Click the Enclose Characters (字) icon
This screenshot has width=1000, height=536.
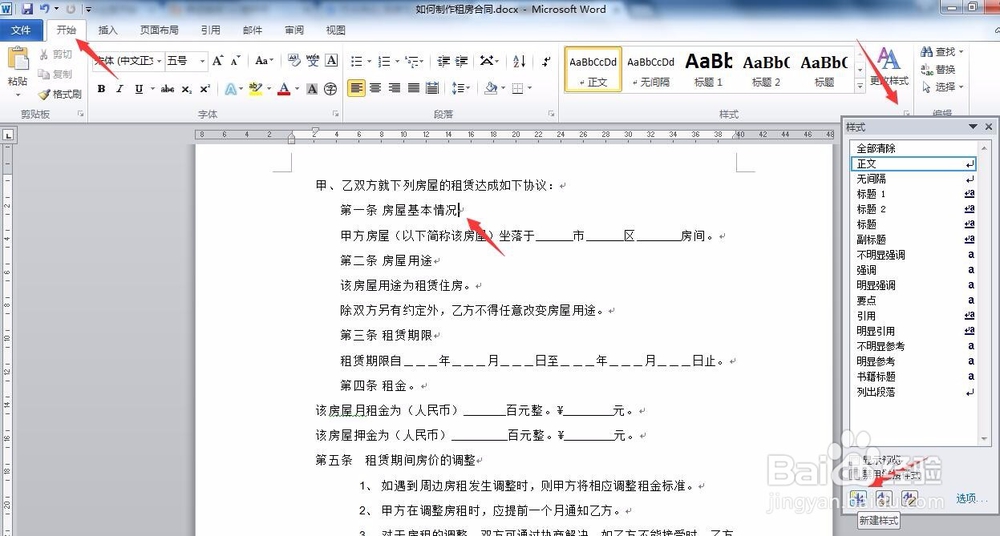[x=330, y=89]
